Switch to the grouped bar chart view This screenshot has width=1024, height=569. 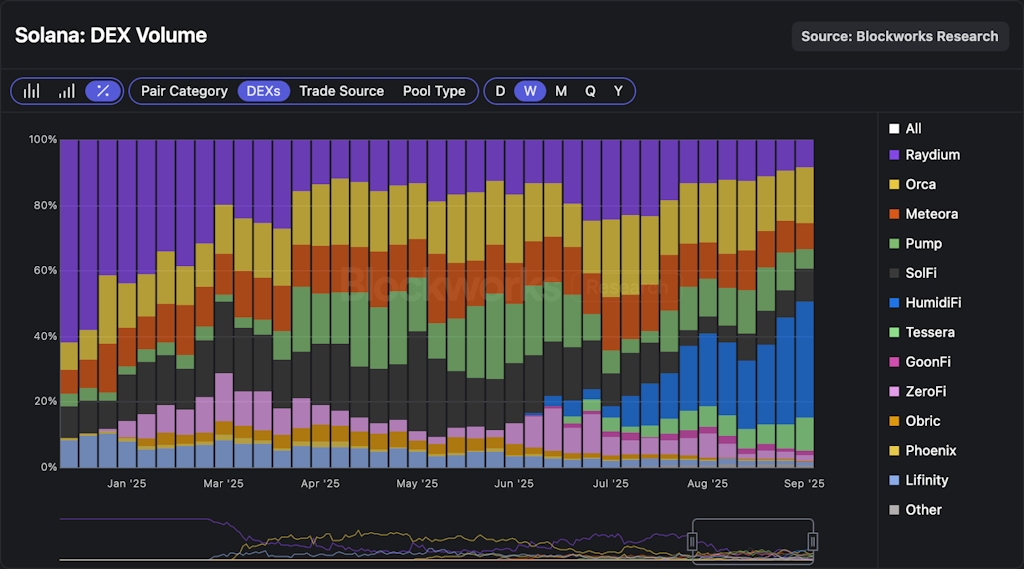(x=32, y=91)
